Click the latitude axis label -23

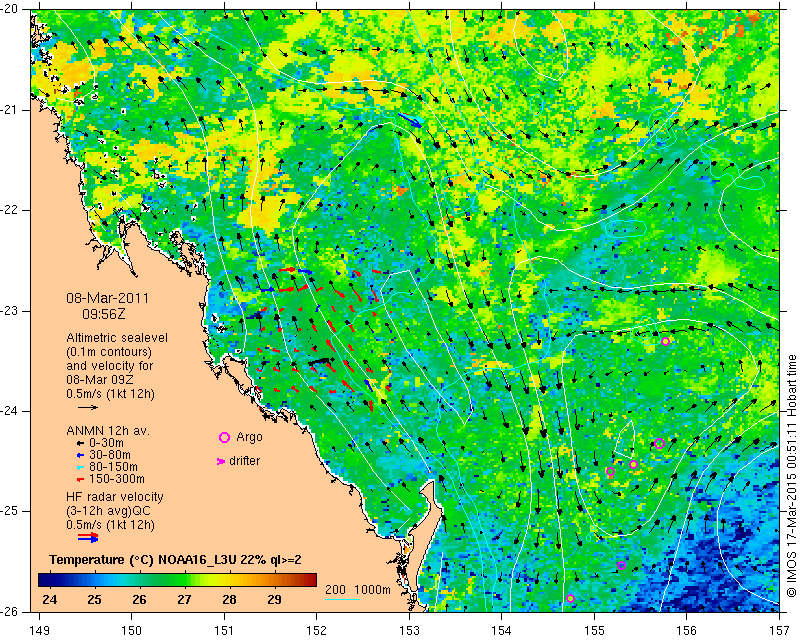[9, 311]
